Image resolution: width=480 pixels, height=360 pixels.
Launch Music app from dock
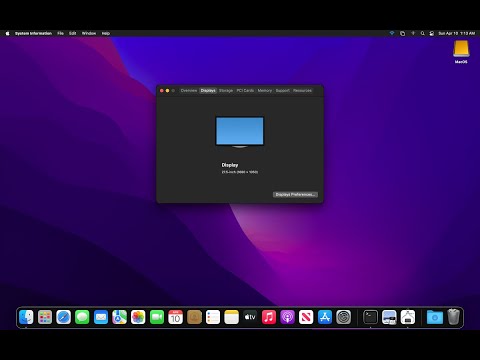click(269, 317)
